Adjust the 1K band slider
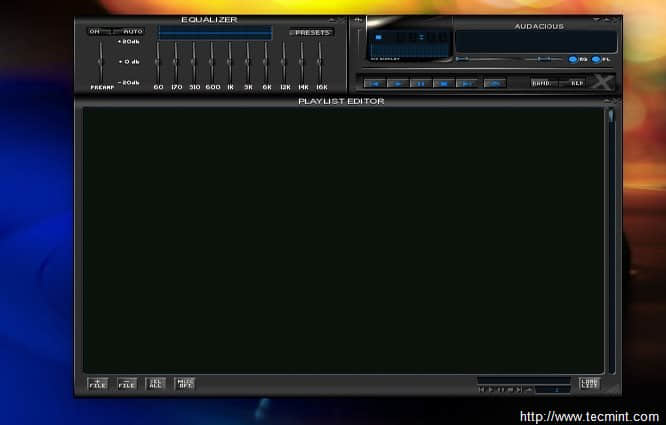 230,62
